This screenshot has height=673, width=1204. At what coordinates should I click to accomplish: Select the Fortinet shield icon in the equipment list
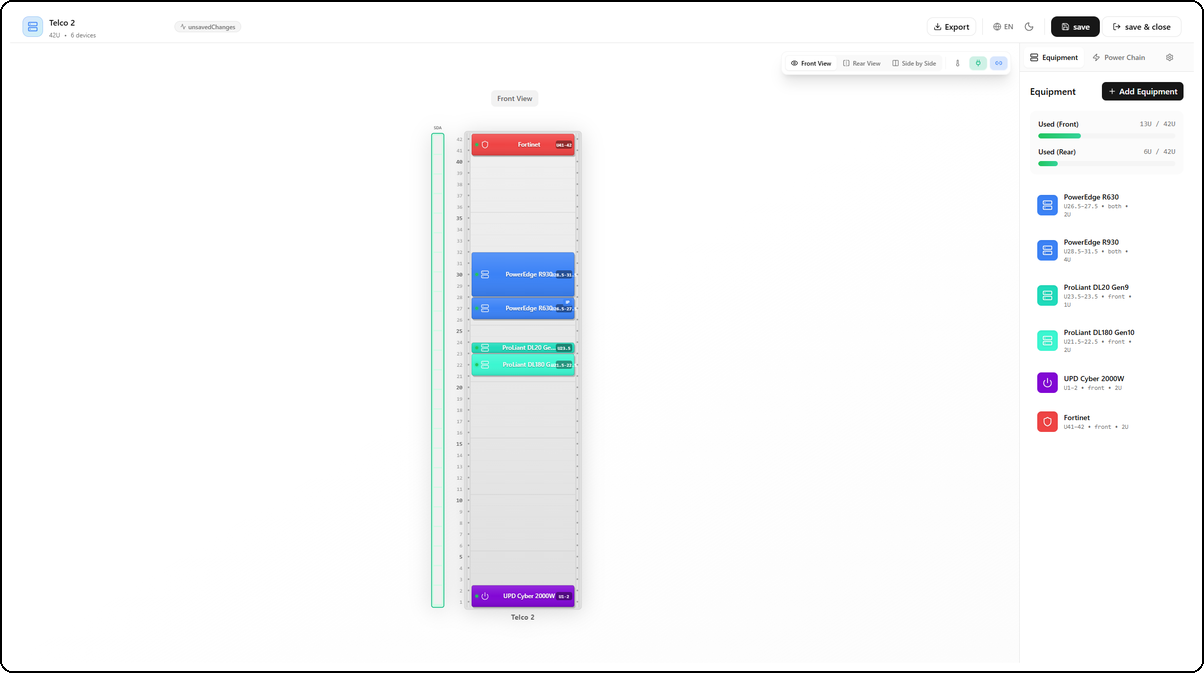1047,421
